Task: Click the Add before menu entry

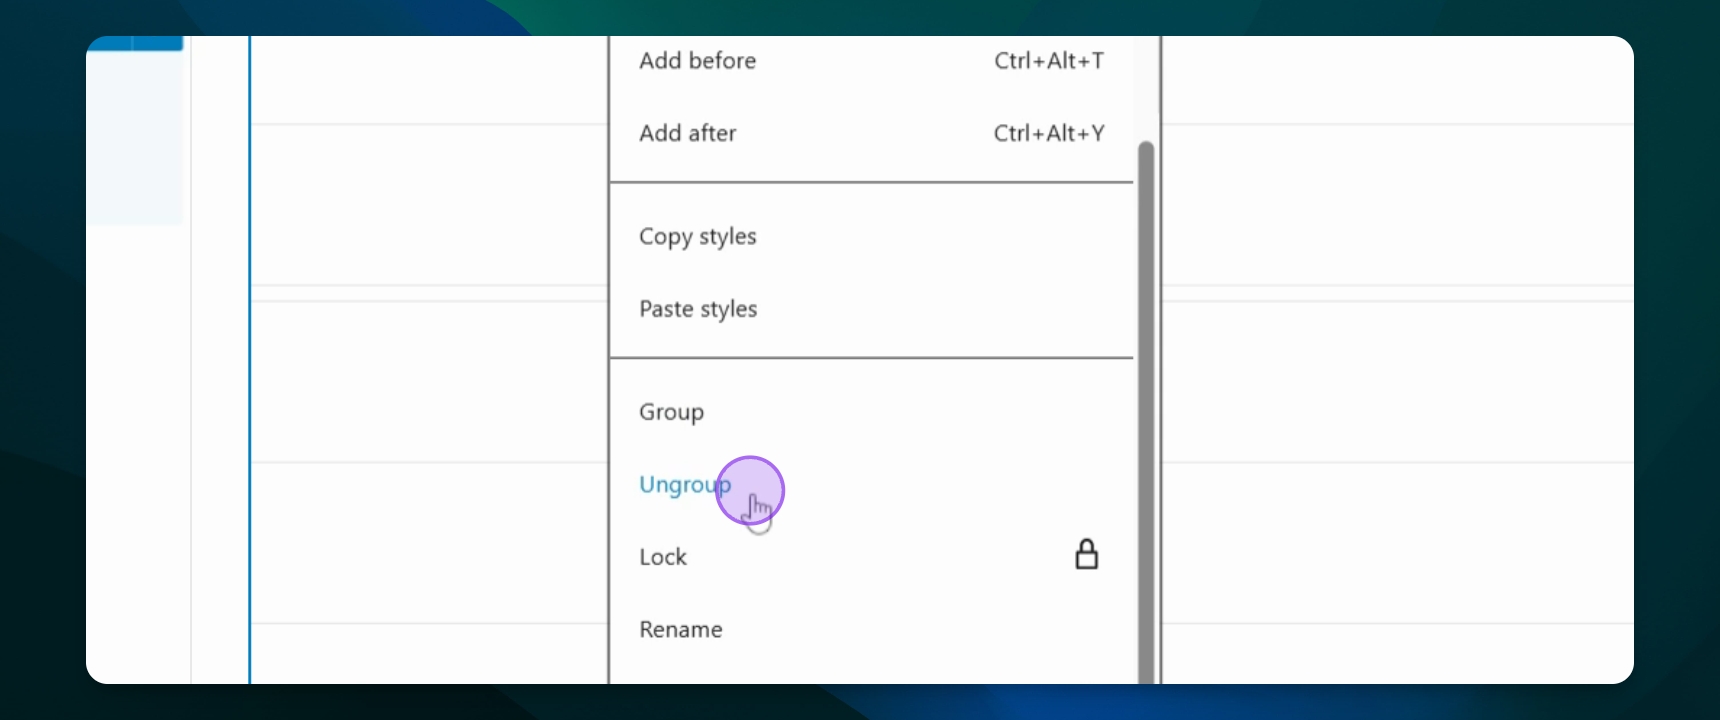Action: pyautogui.click(x=697, y=61)
